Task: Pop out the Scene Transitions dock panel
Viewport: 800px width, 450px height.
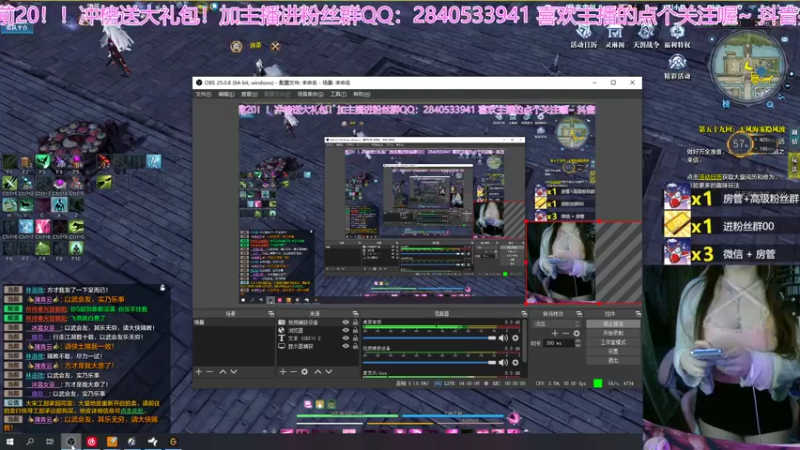Action: (x=579, y=314)
